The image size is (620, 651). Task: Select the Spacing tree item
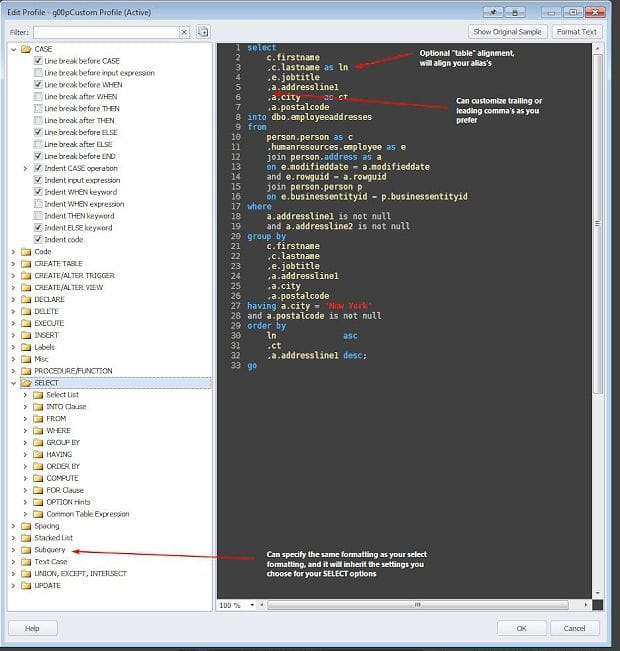[47, 526]
